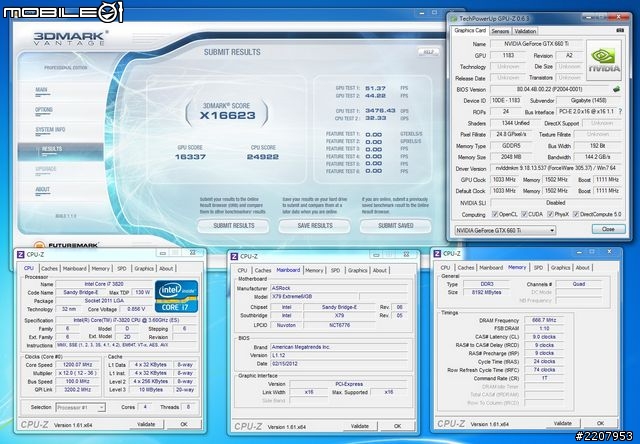640x444 pixels.
Task: Open Mainboard tab in the CPU-Z Memory window
Action: (491, 268)
